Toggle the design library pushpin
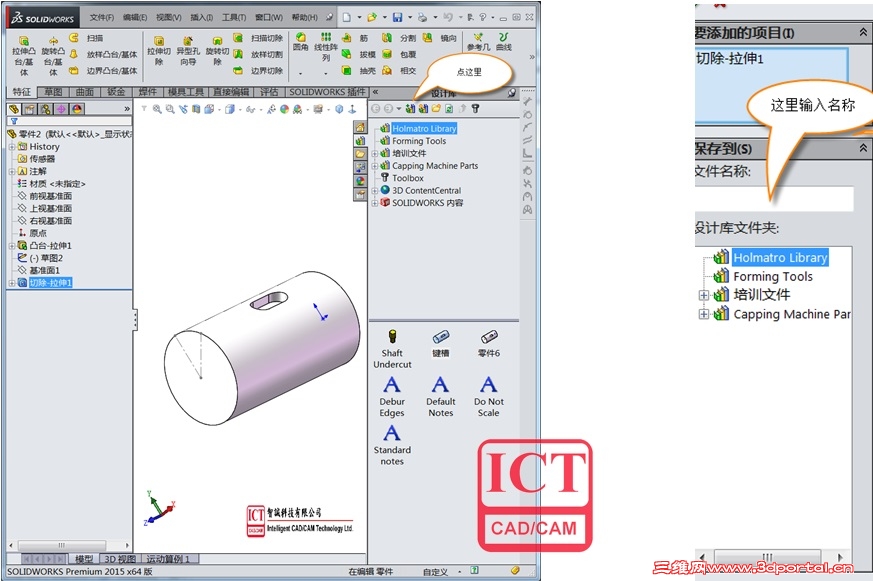Image resolution: width=873 pixels, height=581 pixels. point(512,93)
